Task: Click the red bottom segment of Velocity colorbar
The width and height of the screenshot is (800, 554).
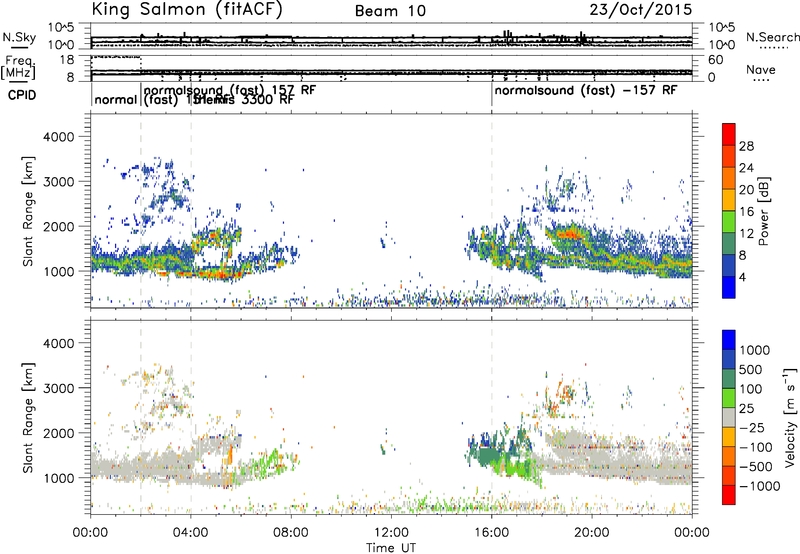Action: pyautogui.click(x=729, y=495)
